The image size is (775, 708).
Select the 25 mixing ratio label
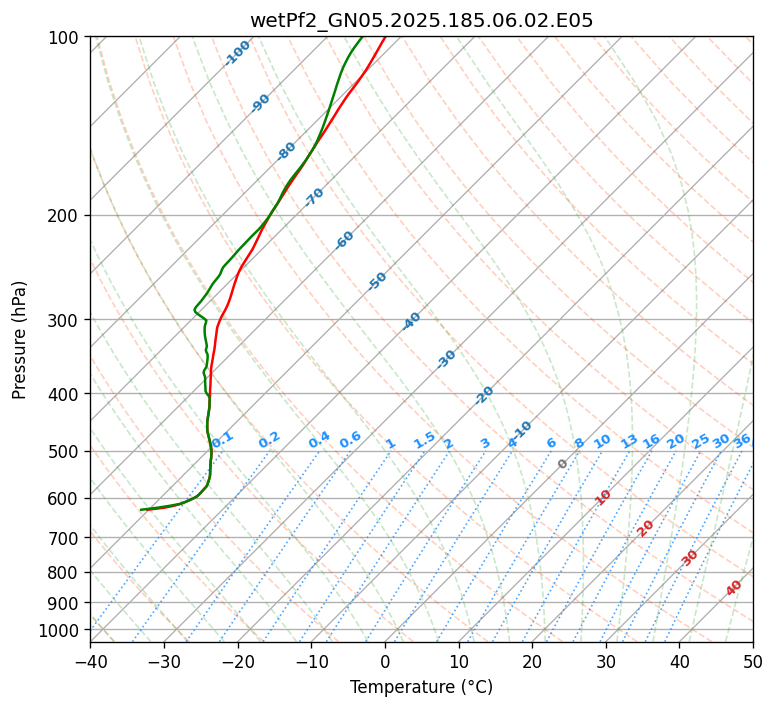pos(700,441)
